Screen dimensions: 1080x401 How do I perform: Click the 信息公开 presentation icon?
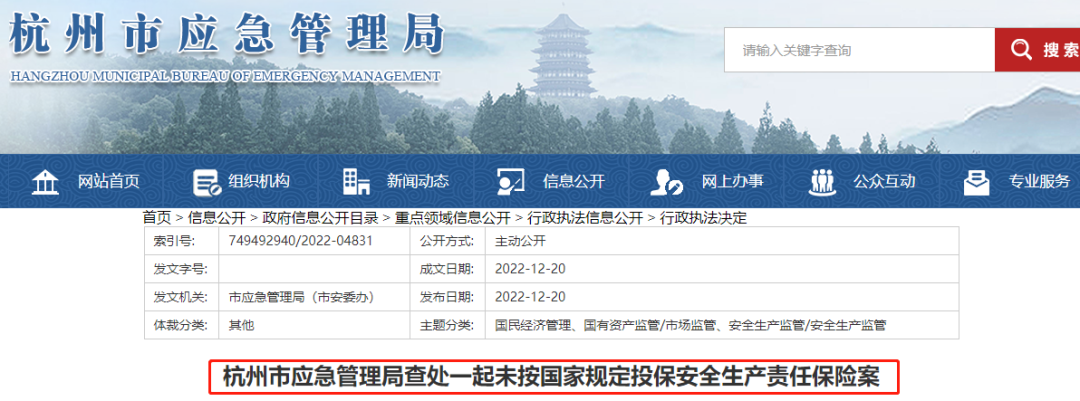[511, 182]
